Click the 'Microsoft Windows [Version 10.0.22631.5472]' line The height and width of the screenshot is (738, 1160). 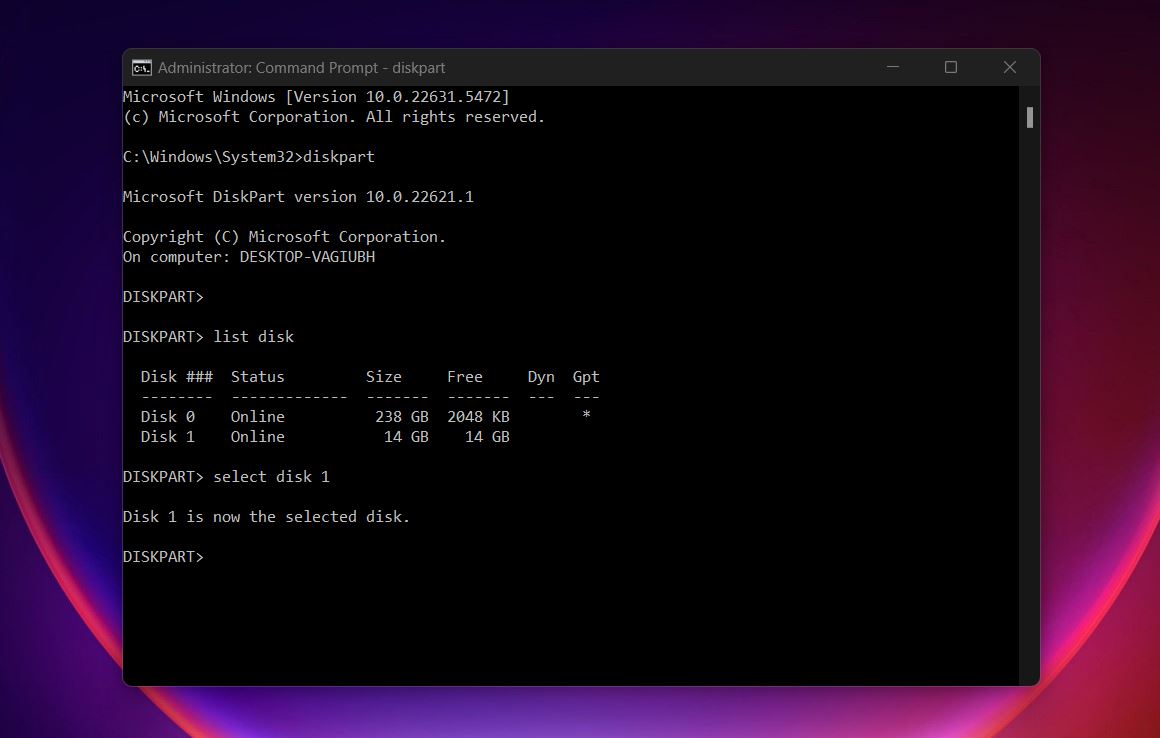316,97
